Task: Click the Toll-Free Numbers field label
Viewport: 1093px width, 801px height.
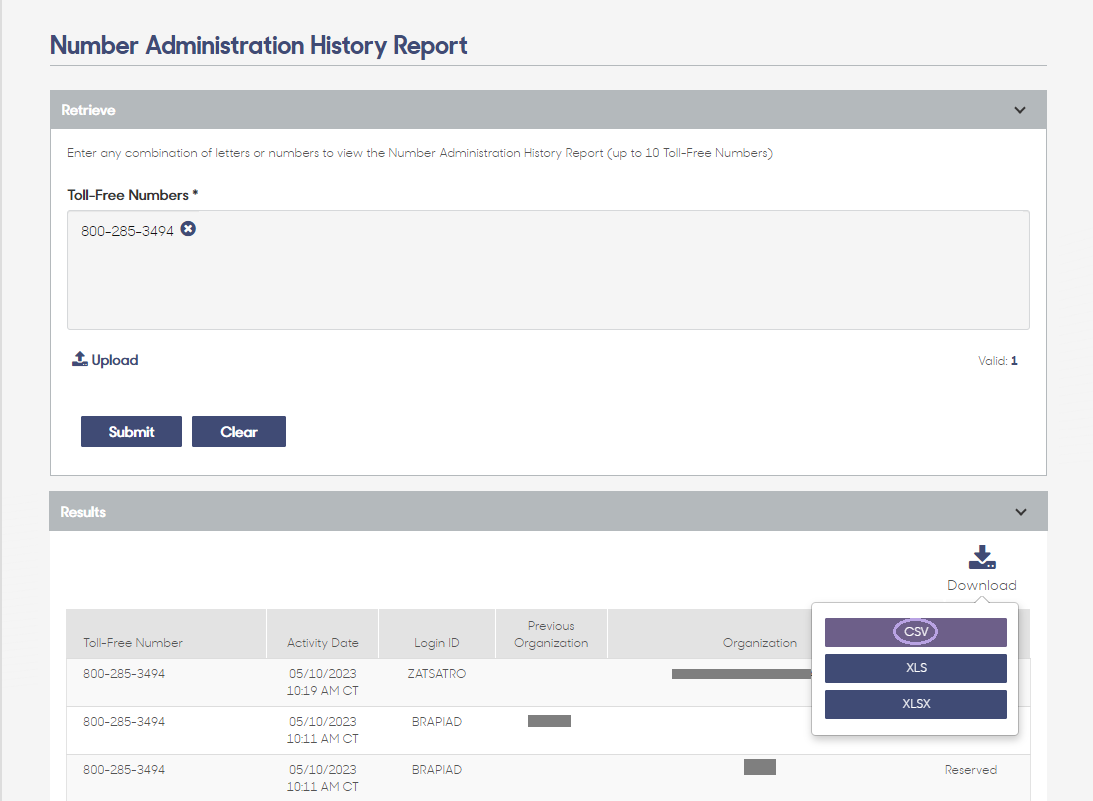Action: coord(132,195)
